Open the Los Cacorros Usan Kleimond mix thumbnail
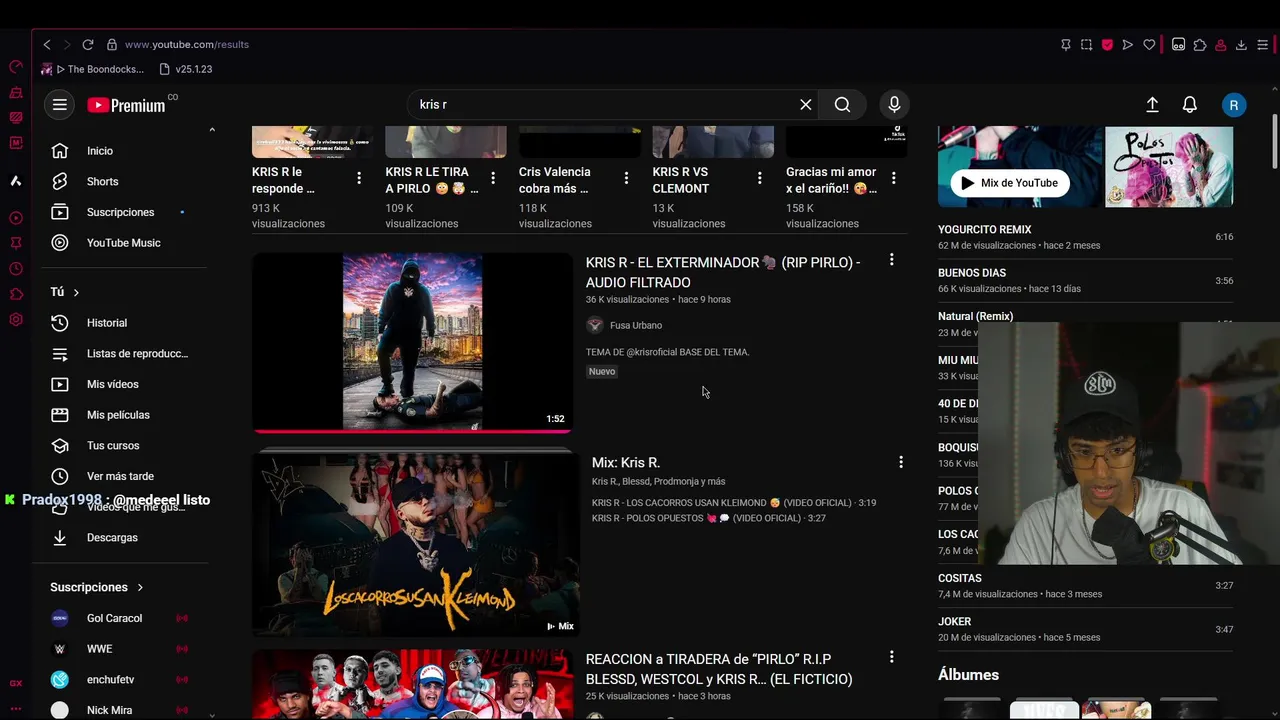The height and width of the screenshot is (720, 1280). pos(415,545)
